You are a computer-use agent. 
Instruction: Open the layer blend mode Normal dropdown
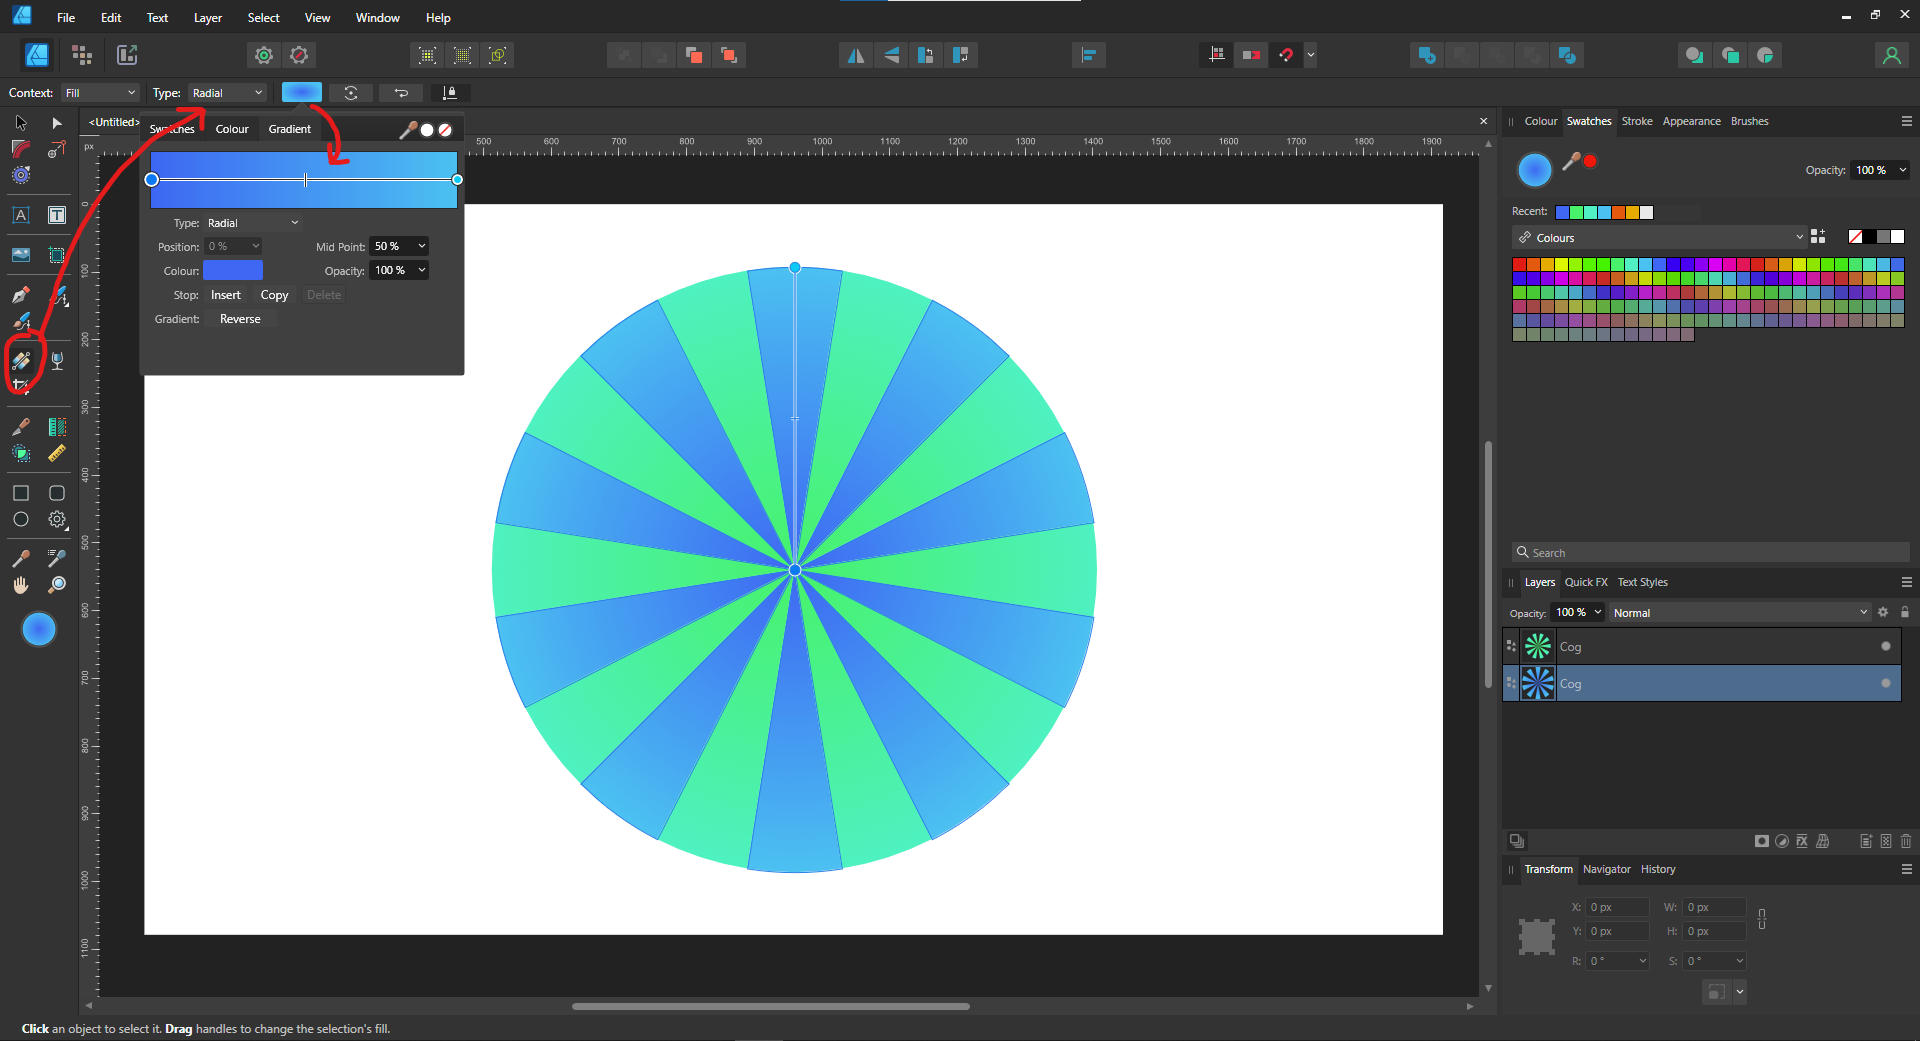click(1740, 613)
